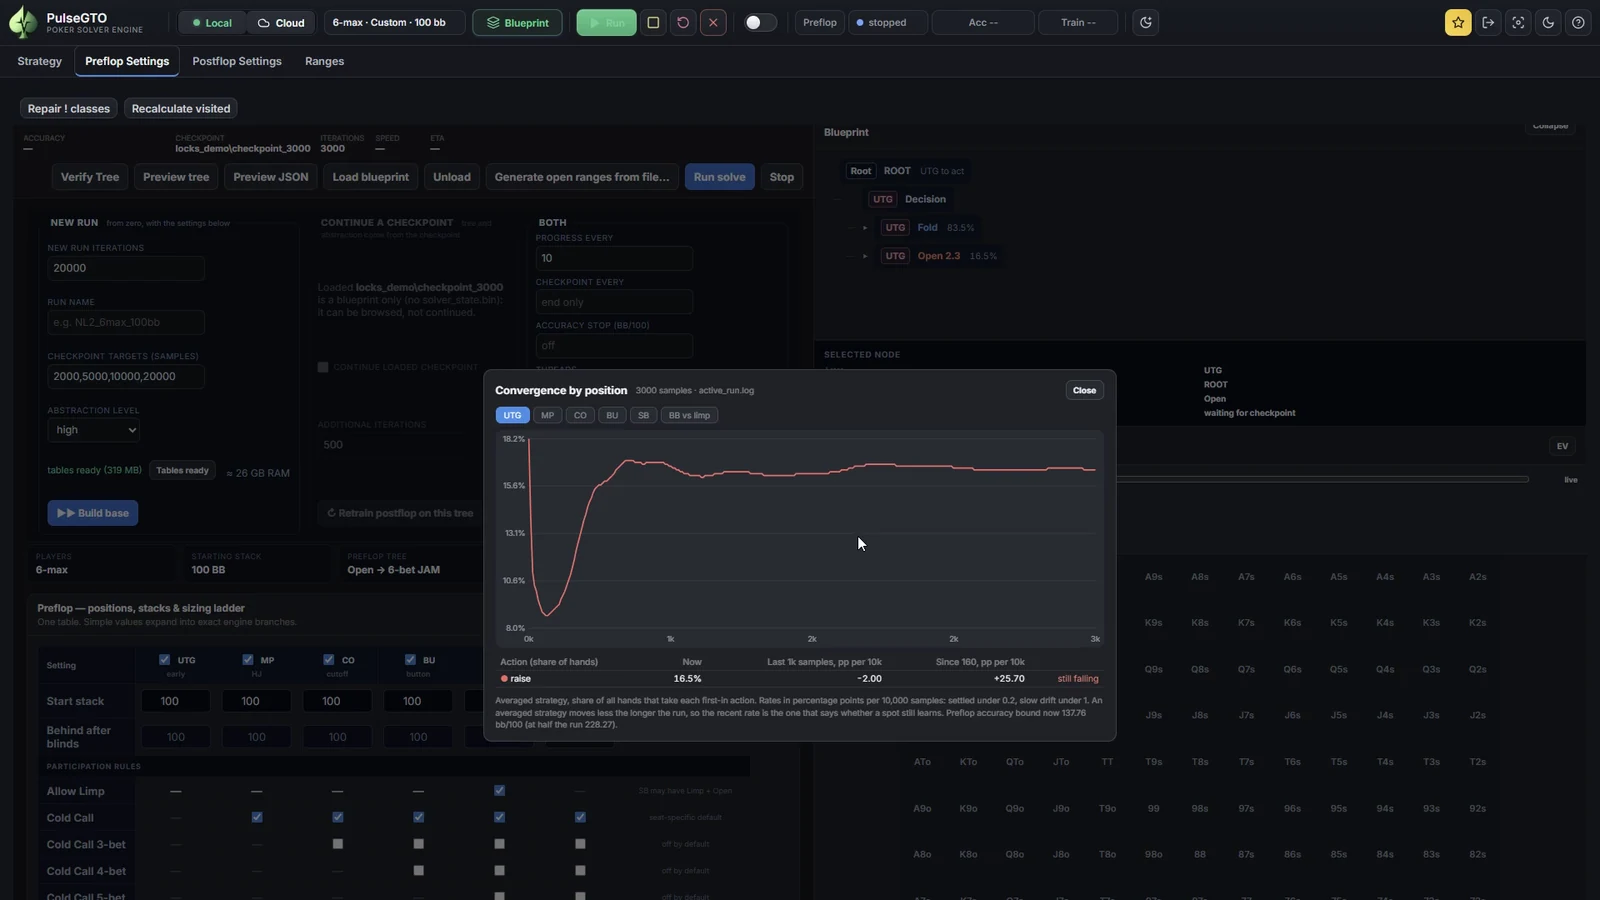Click the screenshot capture frame icon
Viewport: 1600px width, 900px height.
[1518, 22]
